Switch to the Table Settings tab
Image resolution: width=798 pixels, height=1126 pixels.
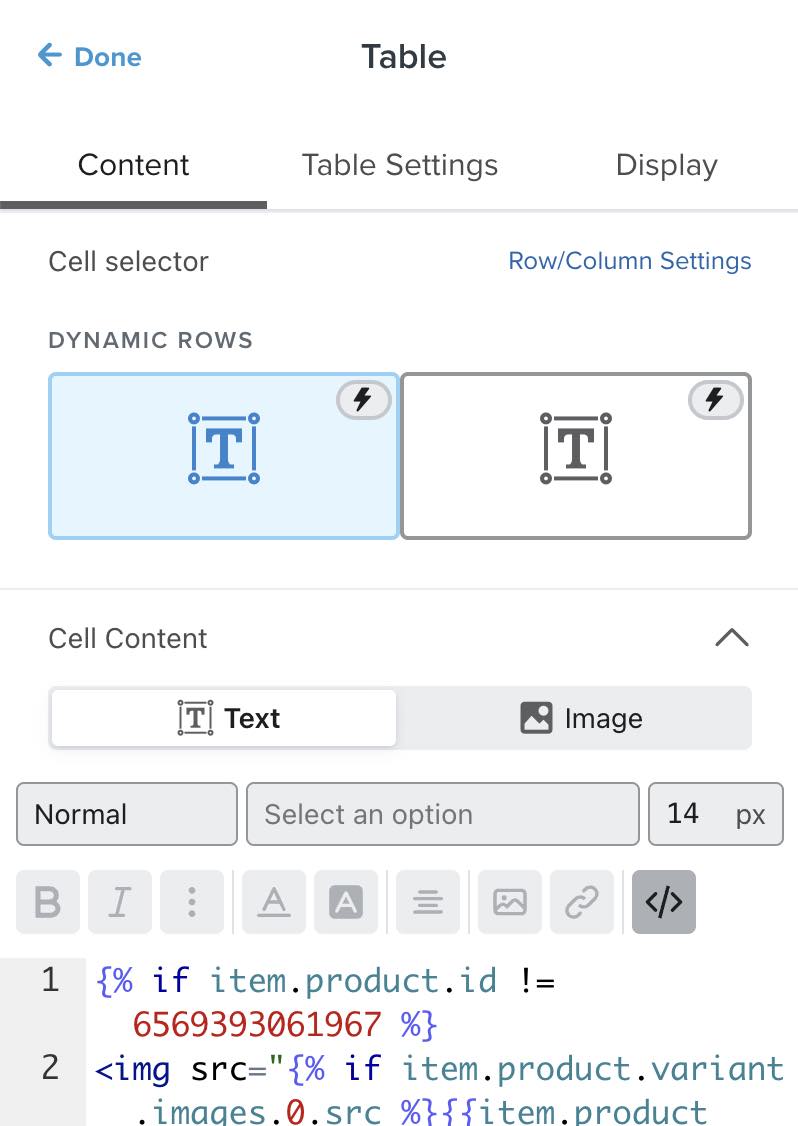pos(400,165)
